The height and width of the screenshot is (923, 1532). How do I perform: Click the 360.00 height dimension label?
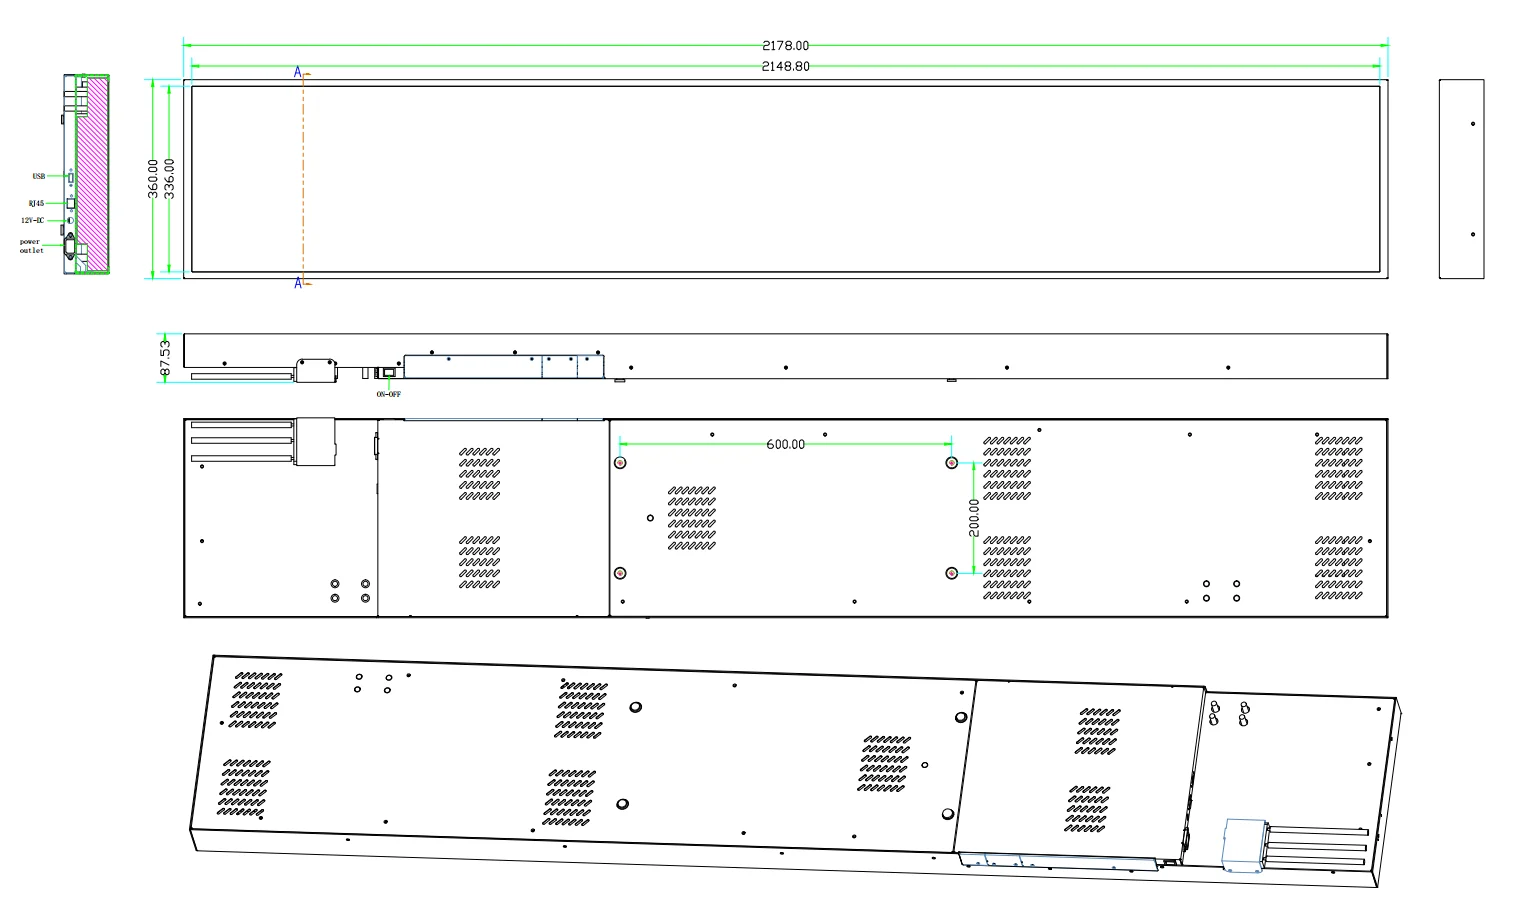click(x=153, y=179)
